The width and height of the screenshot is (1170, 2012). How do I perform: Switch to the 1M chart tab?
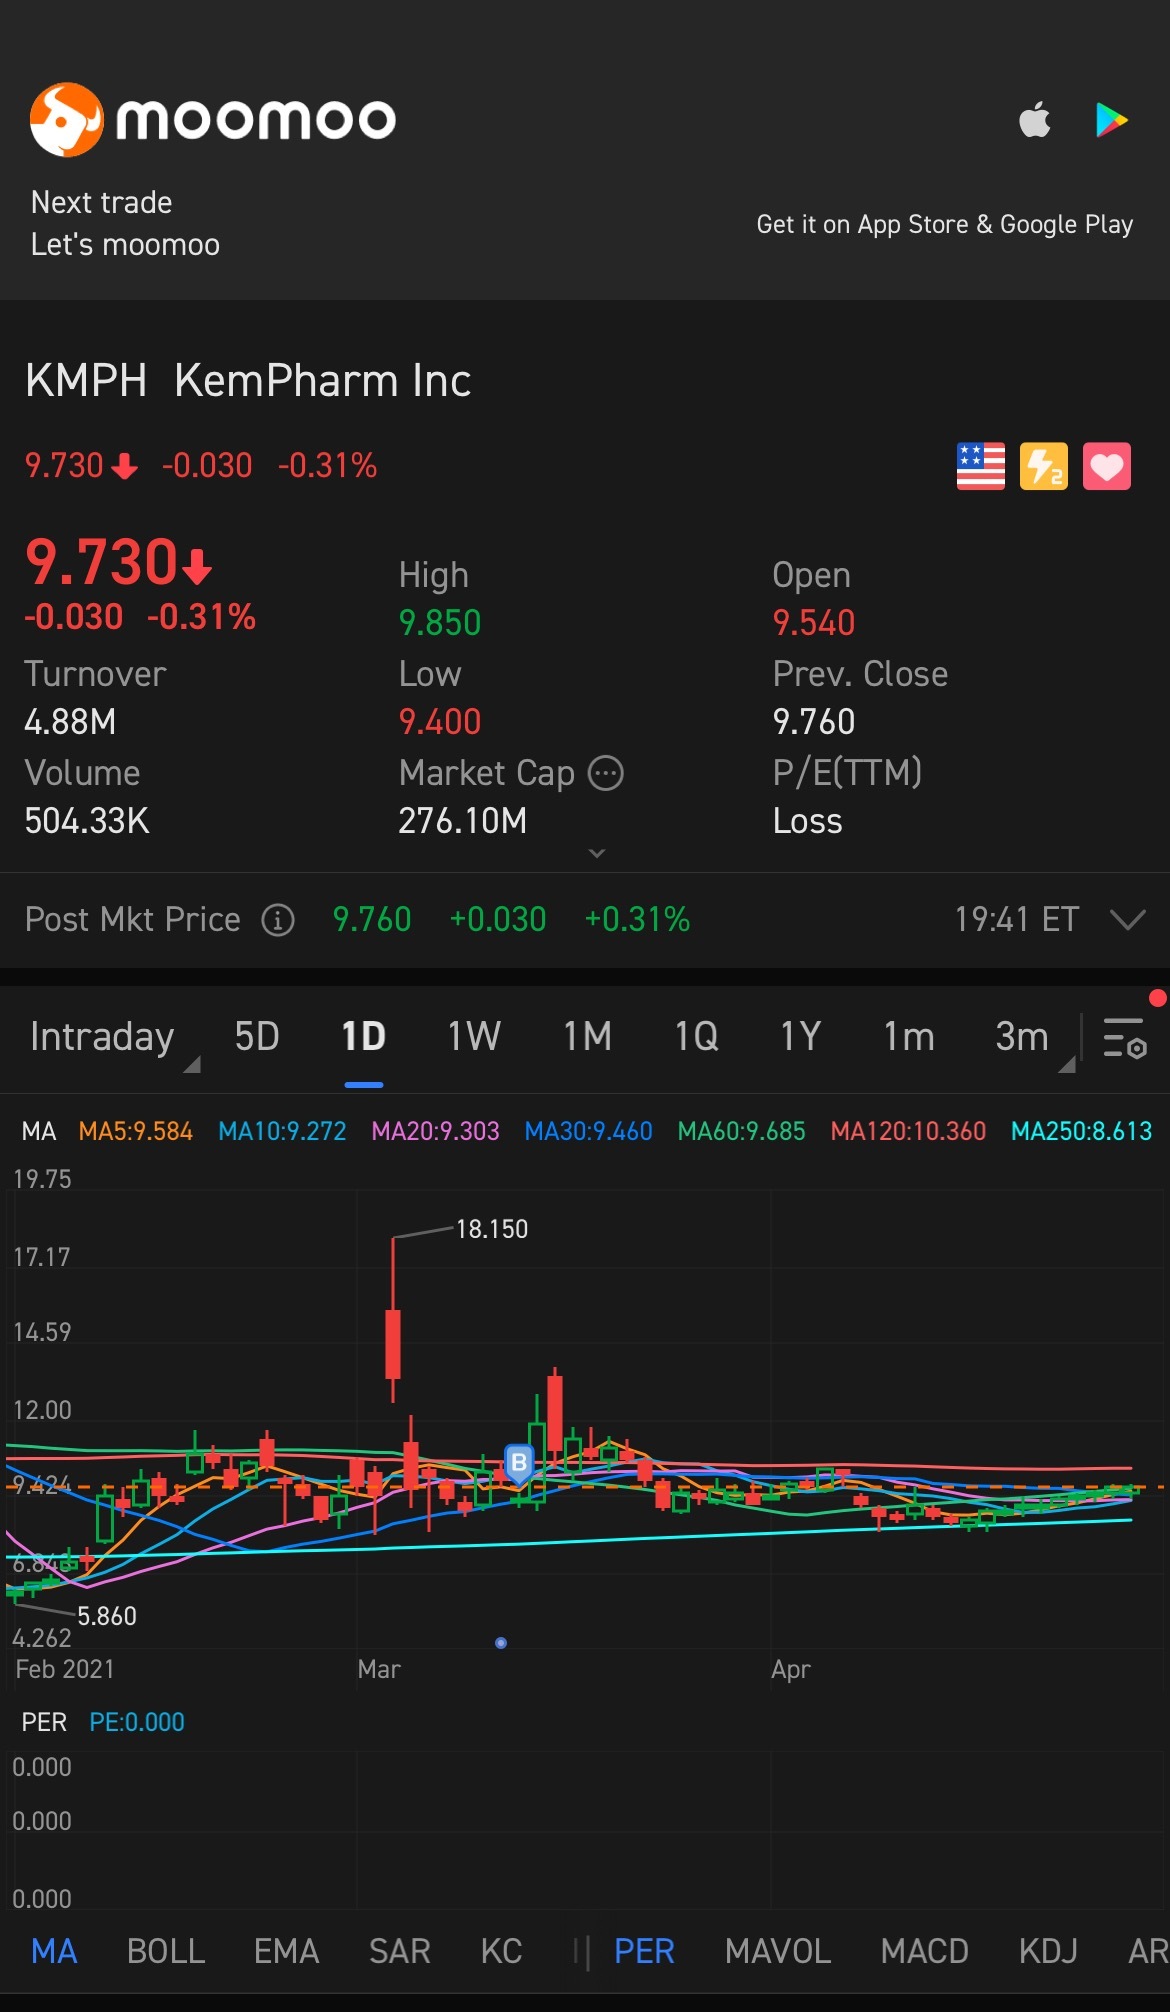click(x=587, y=1037)
